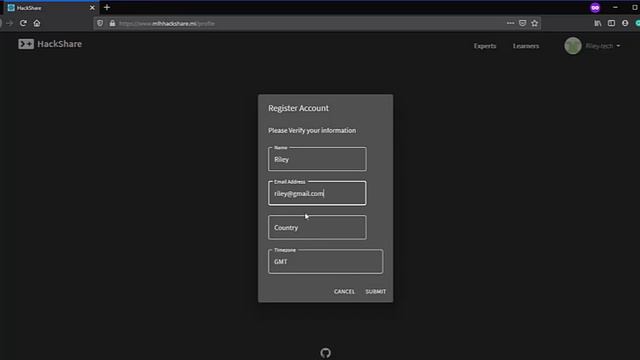Open the Experts page

485,46
